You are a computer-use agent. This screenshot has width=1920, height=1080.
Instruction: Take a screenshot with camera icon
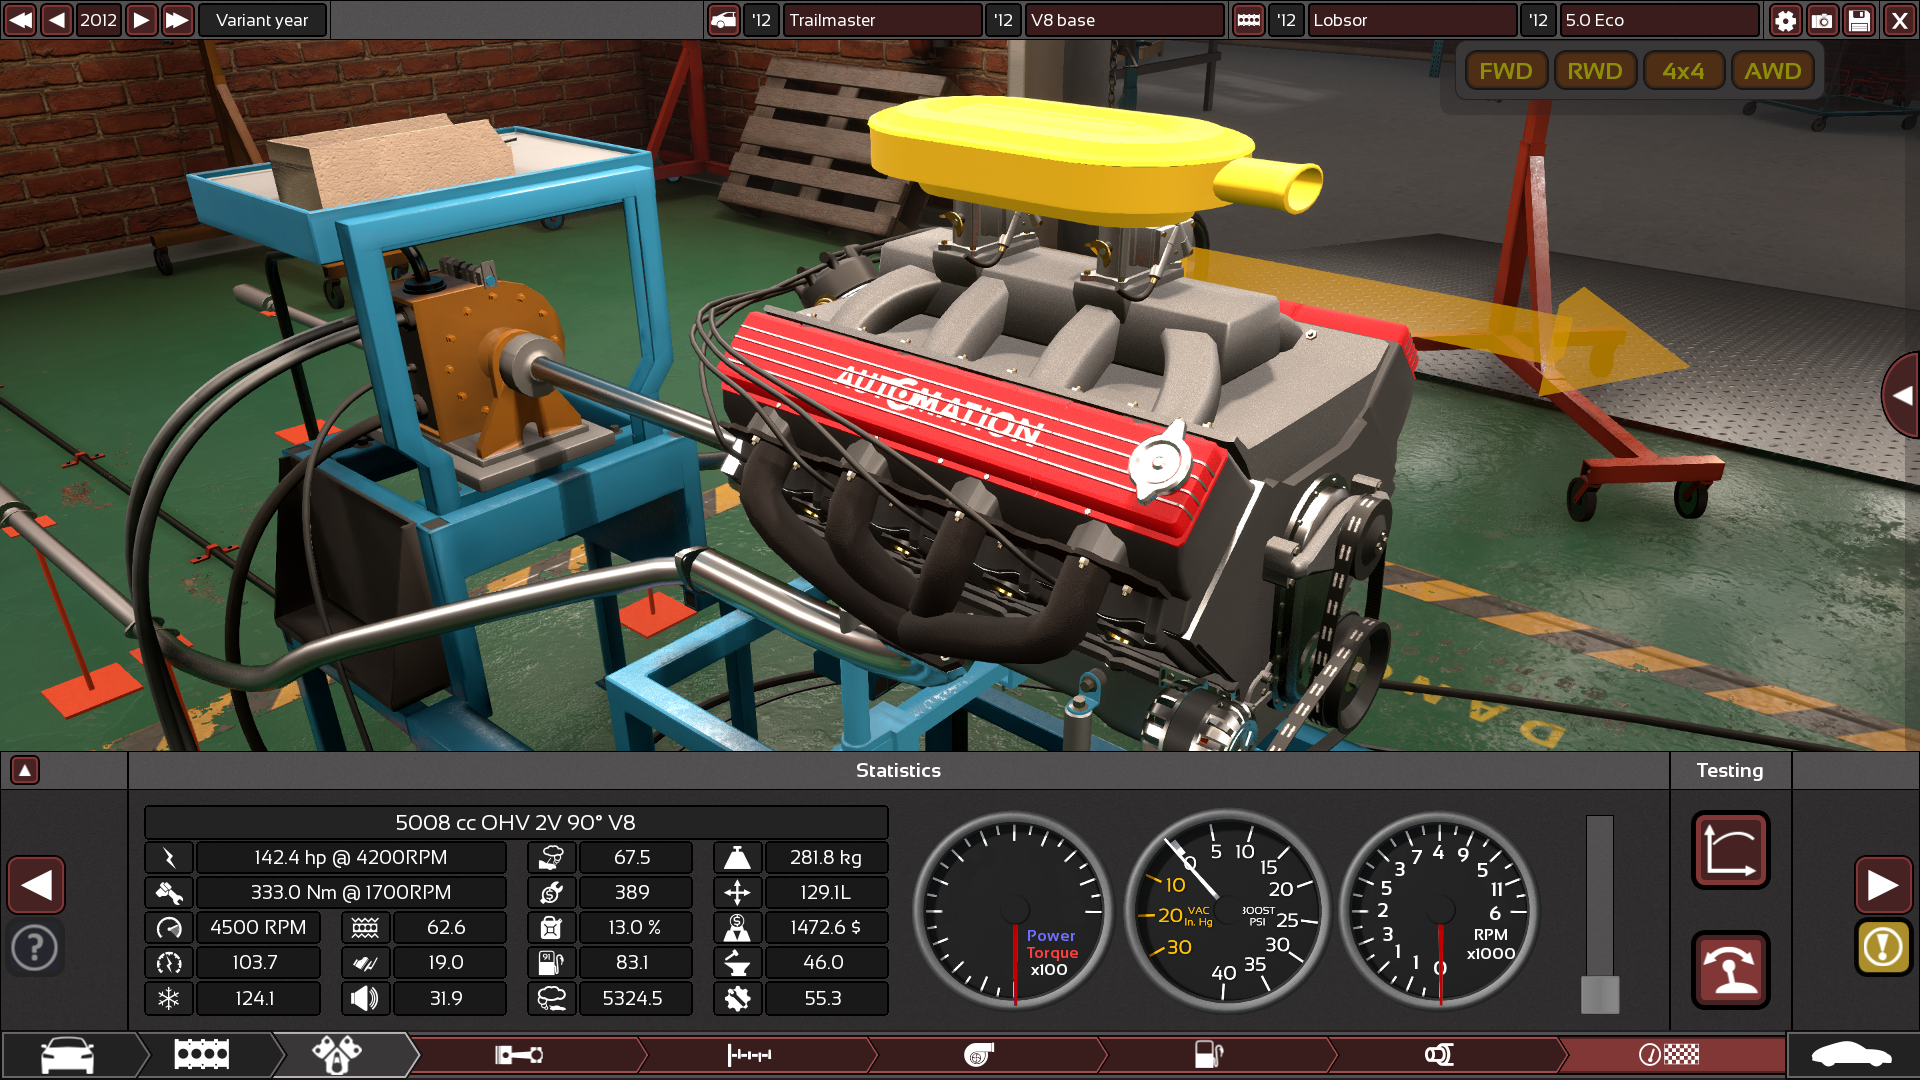(1822, 20)
